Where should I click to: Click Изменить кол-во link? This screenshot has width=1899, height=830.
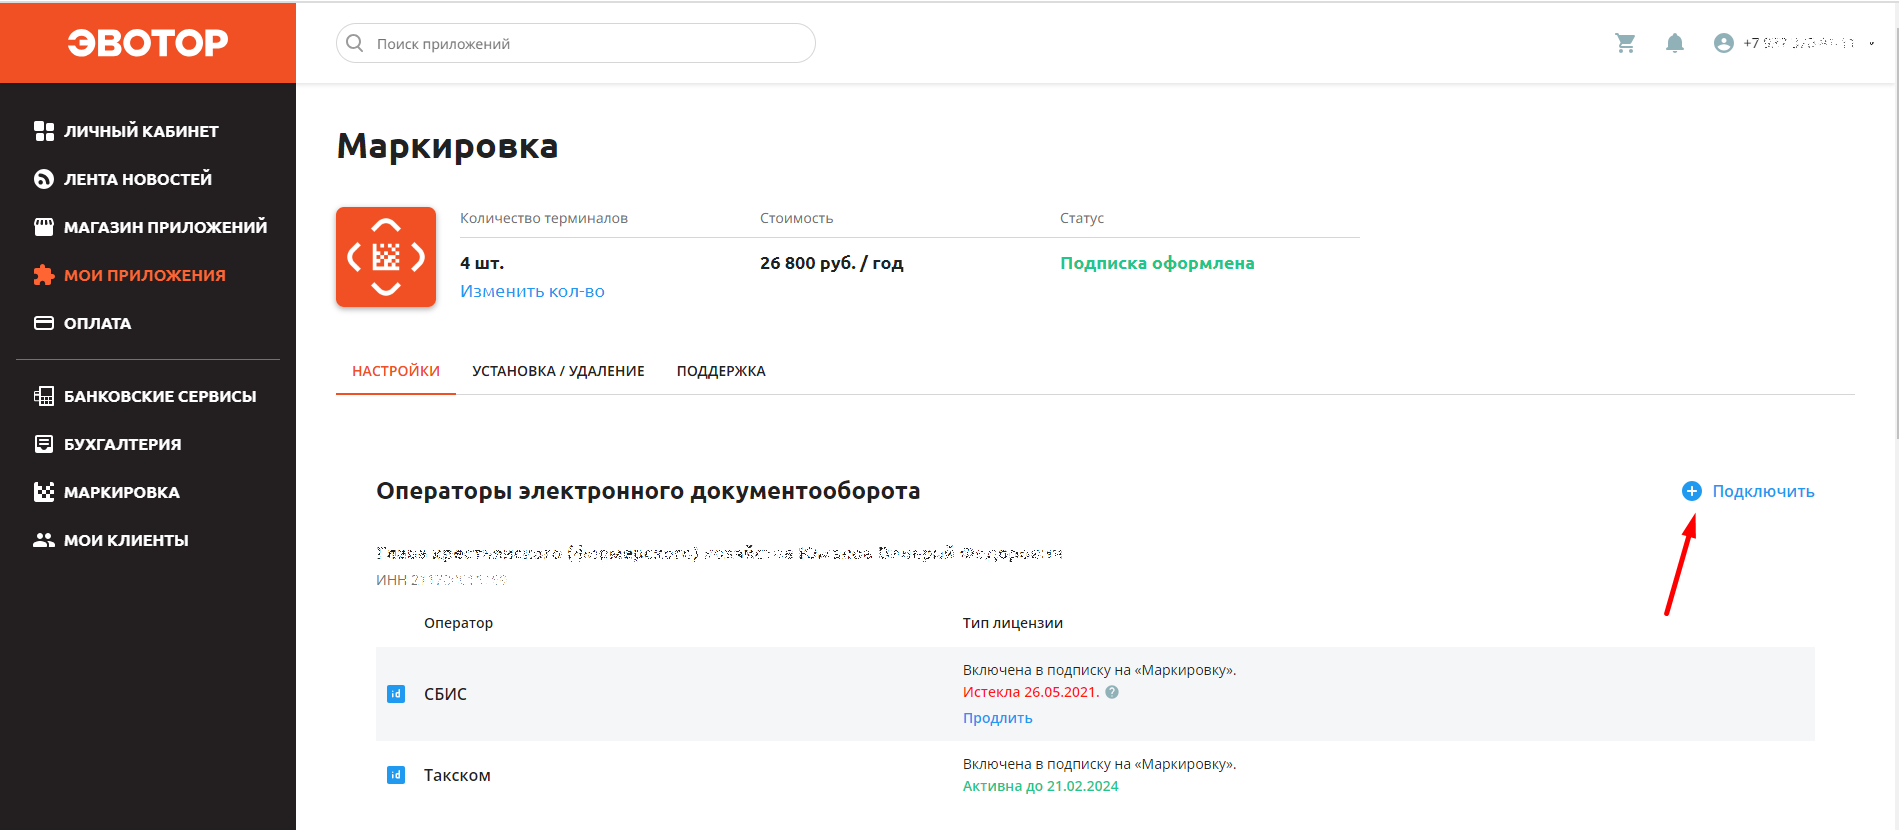[532, 291]
